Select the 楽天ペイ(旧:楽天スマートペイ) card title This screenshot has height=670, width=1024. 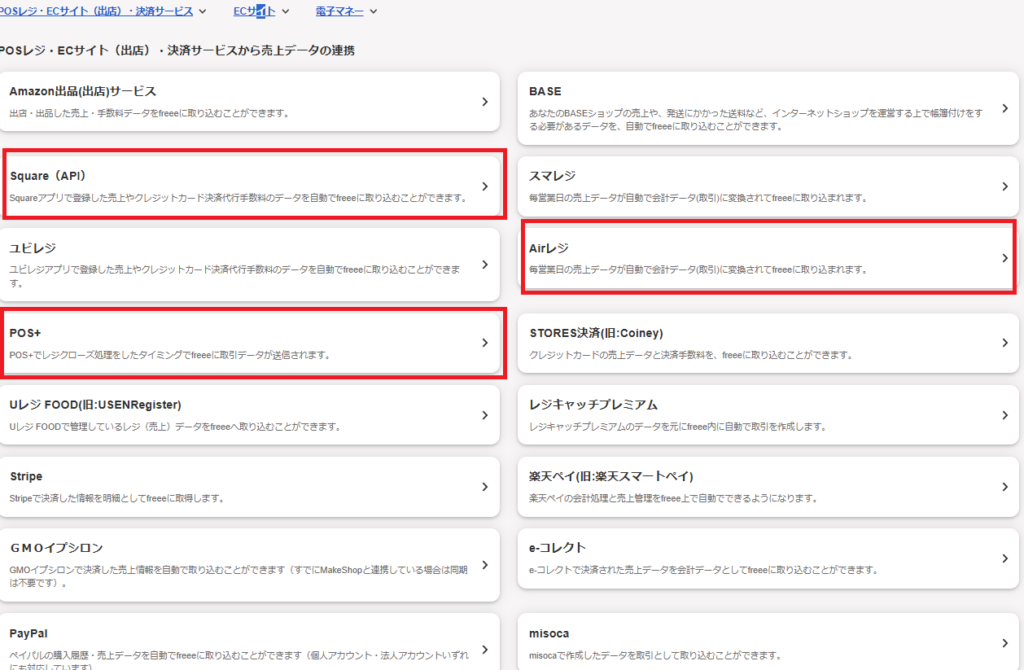(x=611, y=477)
